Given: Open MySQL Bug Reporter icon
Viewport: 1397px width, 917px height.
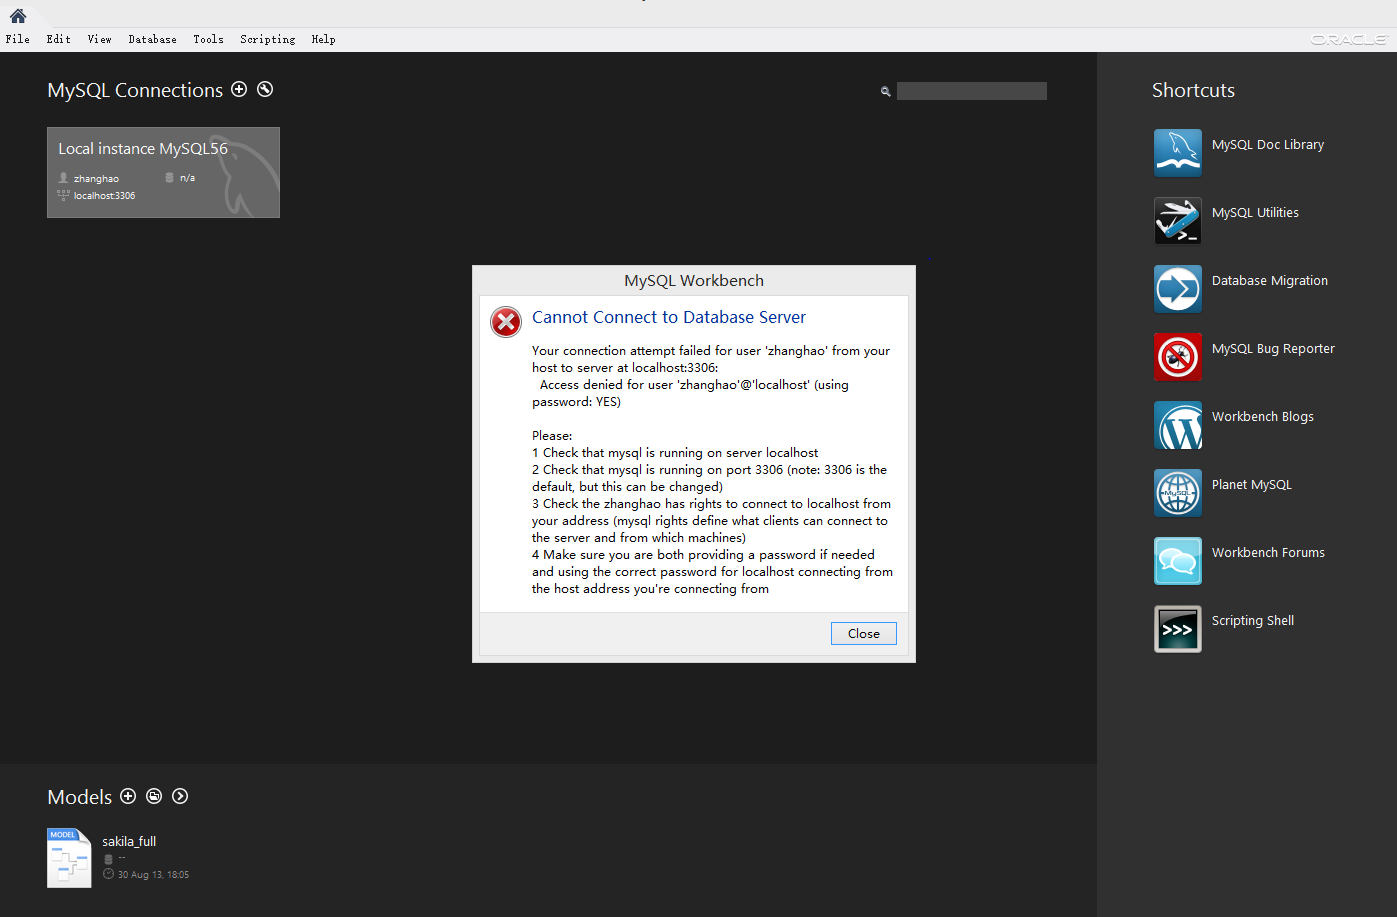Looking at the screenshot, I should click(1178, 357).
